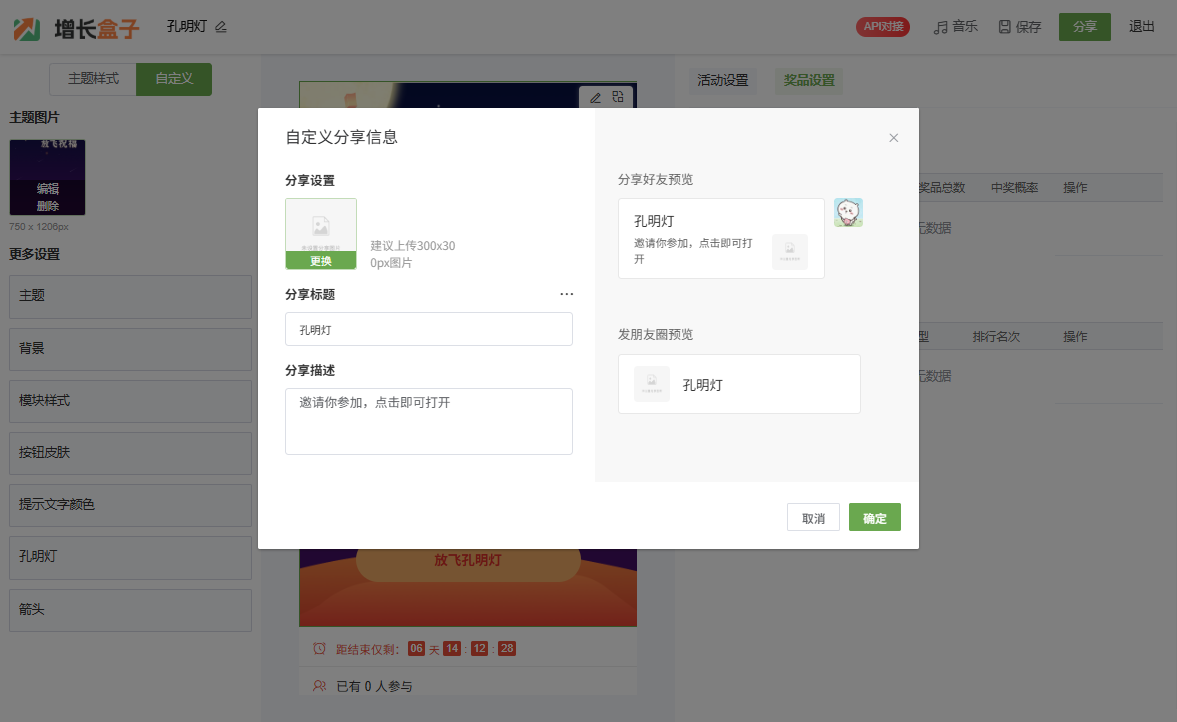Click the edit pencil icon on preview canvas
Screen dimensions: 1177x722
click(595, 97)
